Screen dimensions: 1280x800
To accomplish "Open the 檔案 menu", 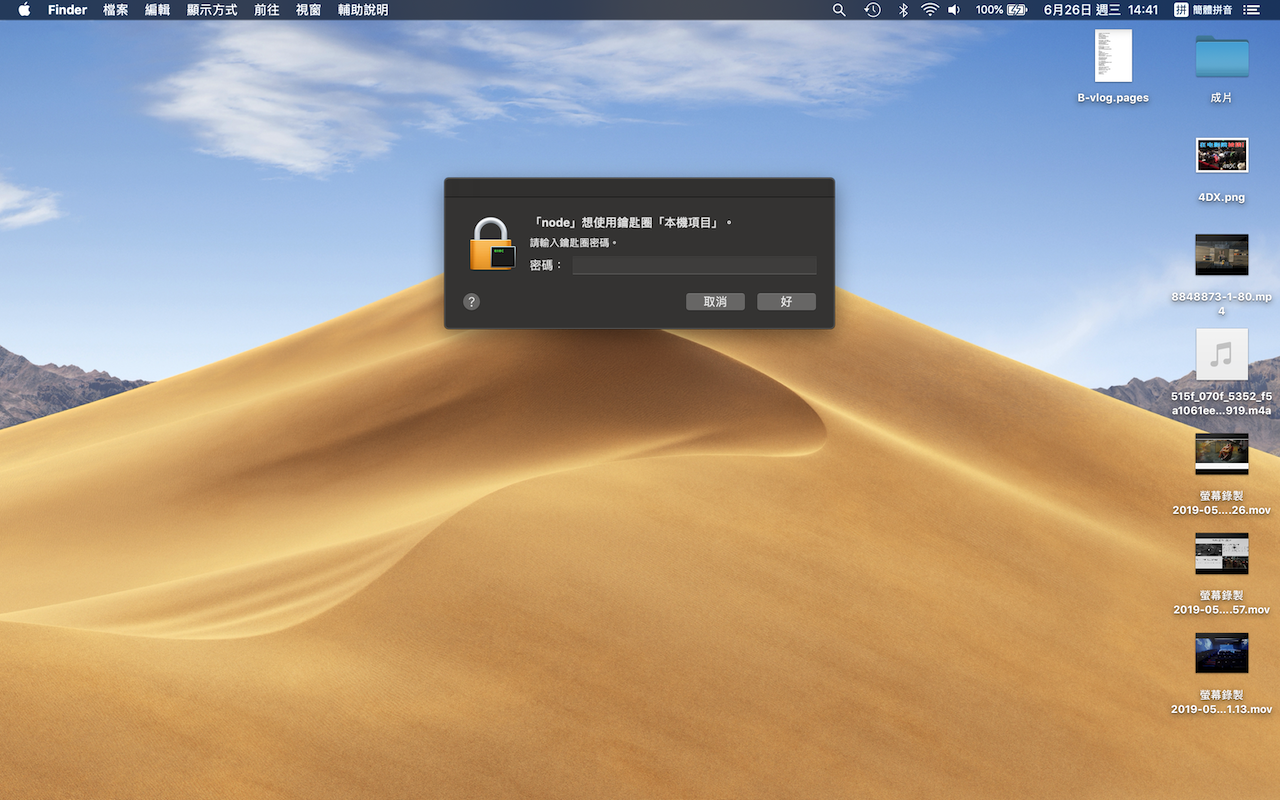I will click(x=115, y=10).
